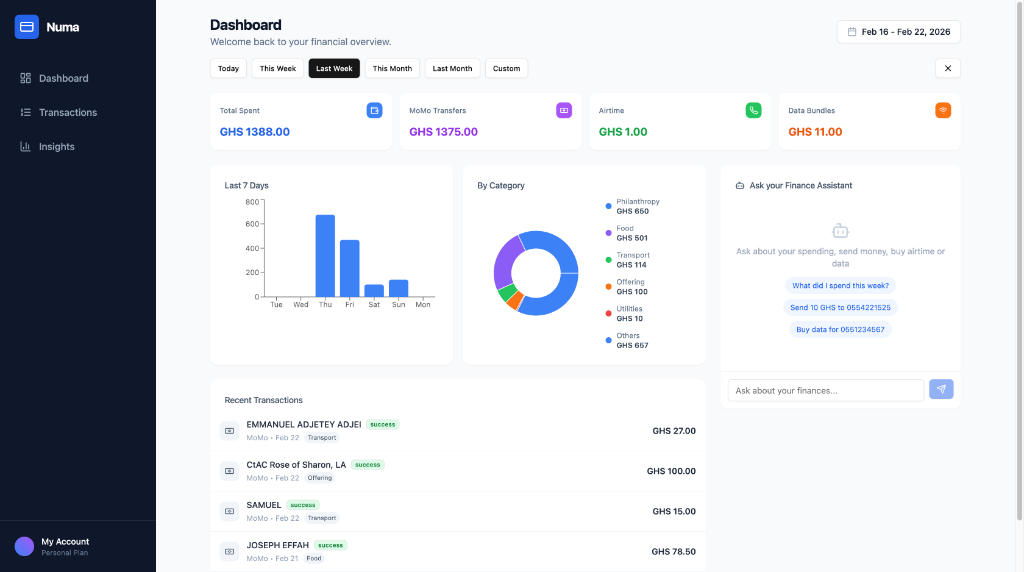The height and width of the screenshot is (572, 1024).
Task: Click the large robot icon in assistant panel
Action: tap(840, 231)
